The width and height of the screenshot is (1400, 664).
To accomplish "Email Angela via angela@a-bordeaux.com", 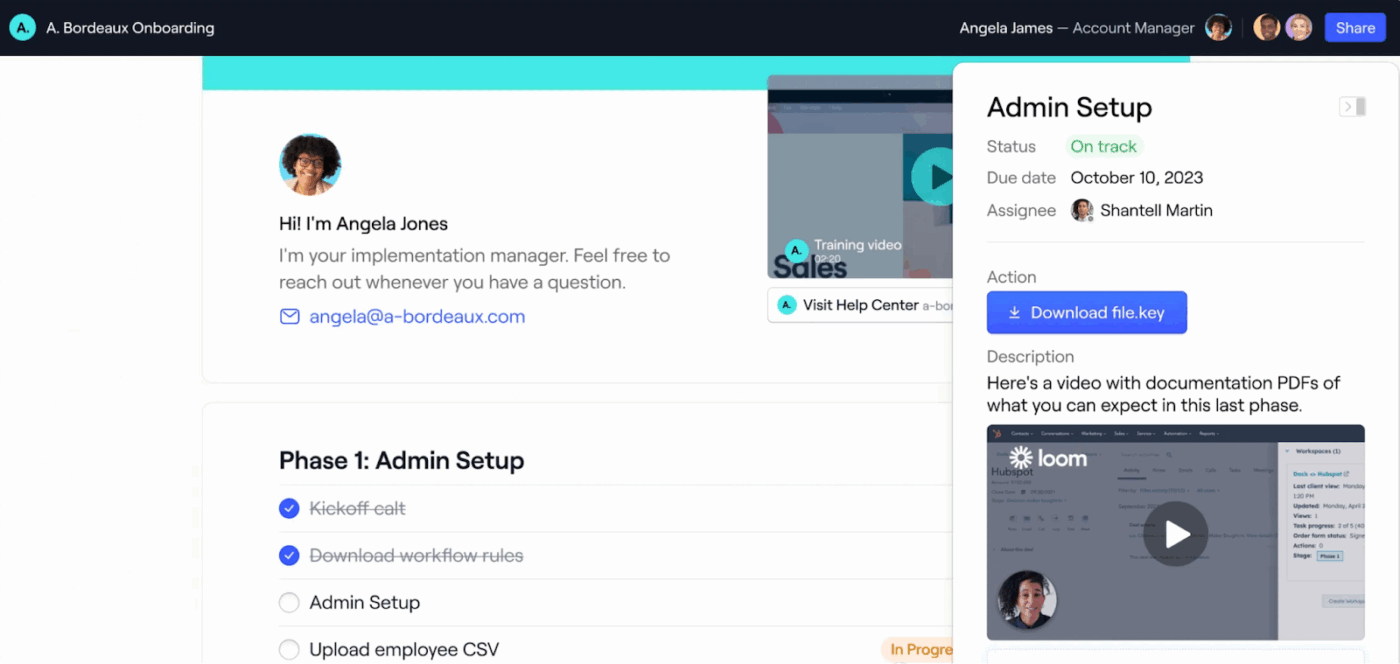I will pyautogui.click(x=417, y=316).
